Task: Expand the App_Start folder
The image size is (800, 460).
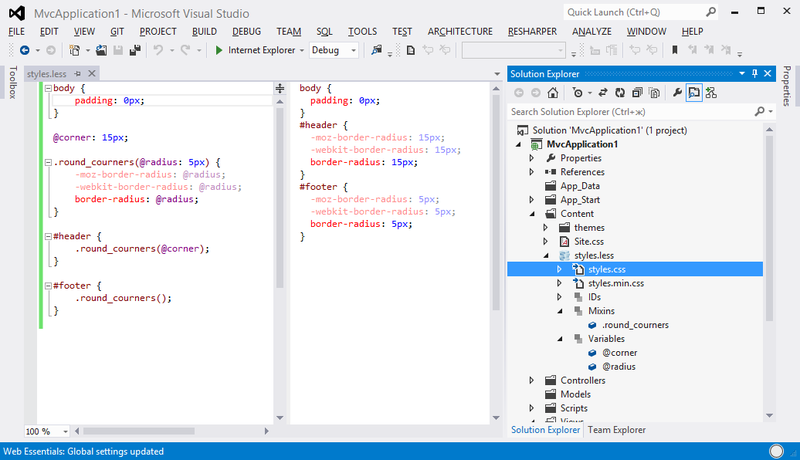Action: (x=531, y=200)
